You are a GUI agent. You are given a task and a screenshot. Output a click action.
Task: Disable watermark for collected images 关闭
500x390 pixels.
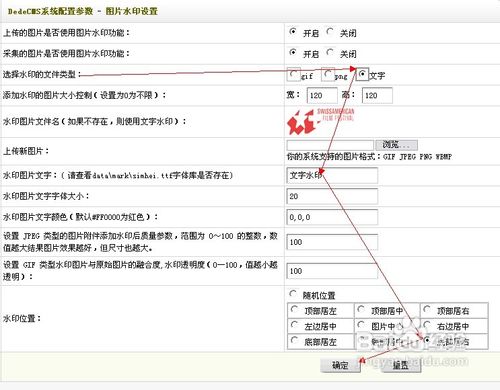point(330,52)
